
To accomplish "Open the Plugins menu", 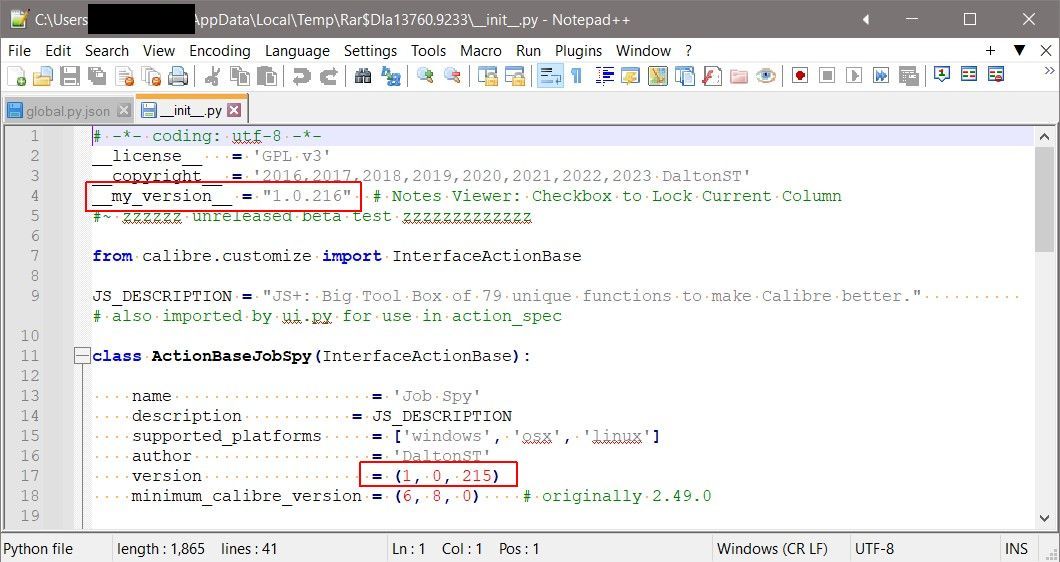I will click(x=579, y=51).
